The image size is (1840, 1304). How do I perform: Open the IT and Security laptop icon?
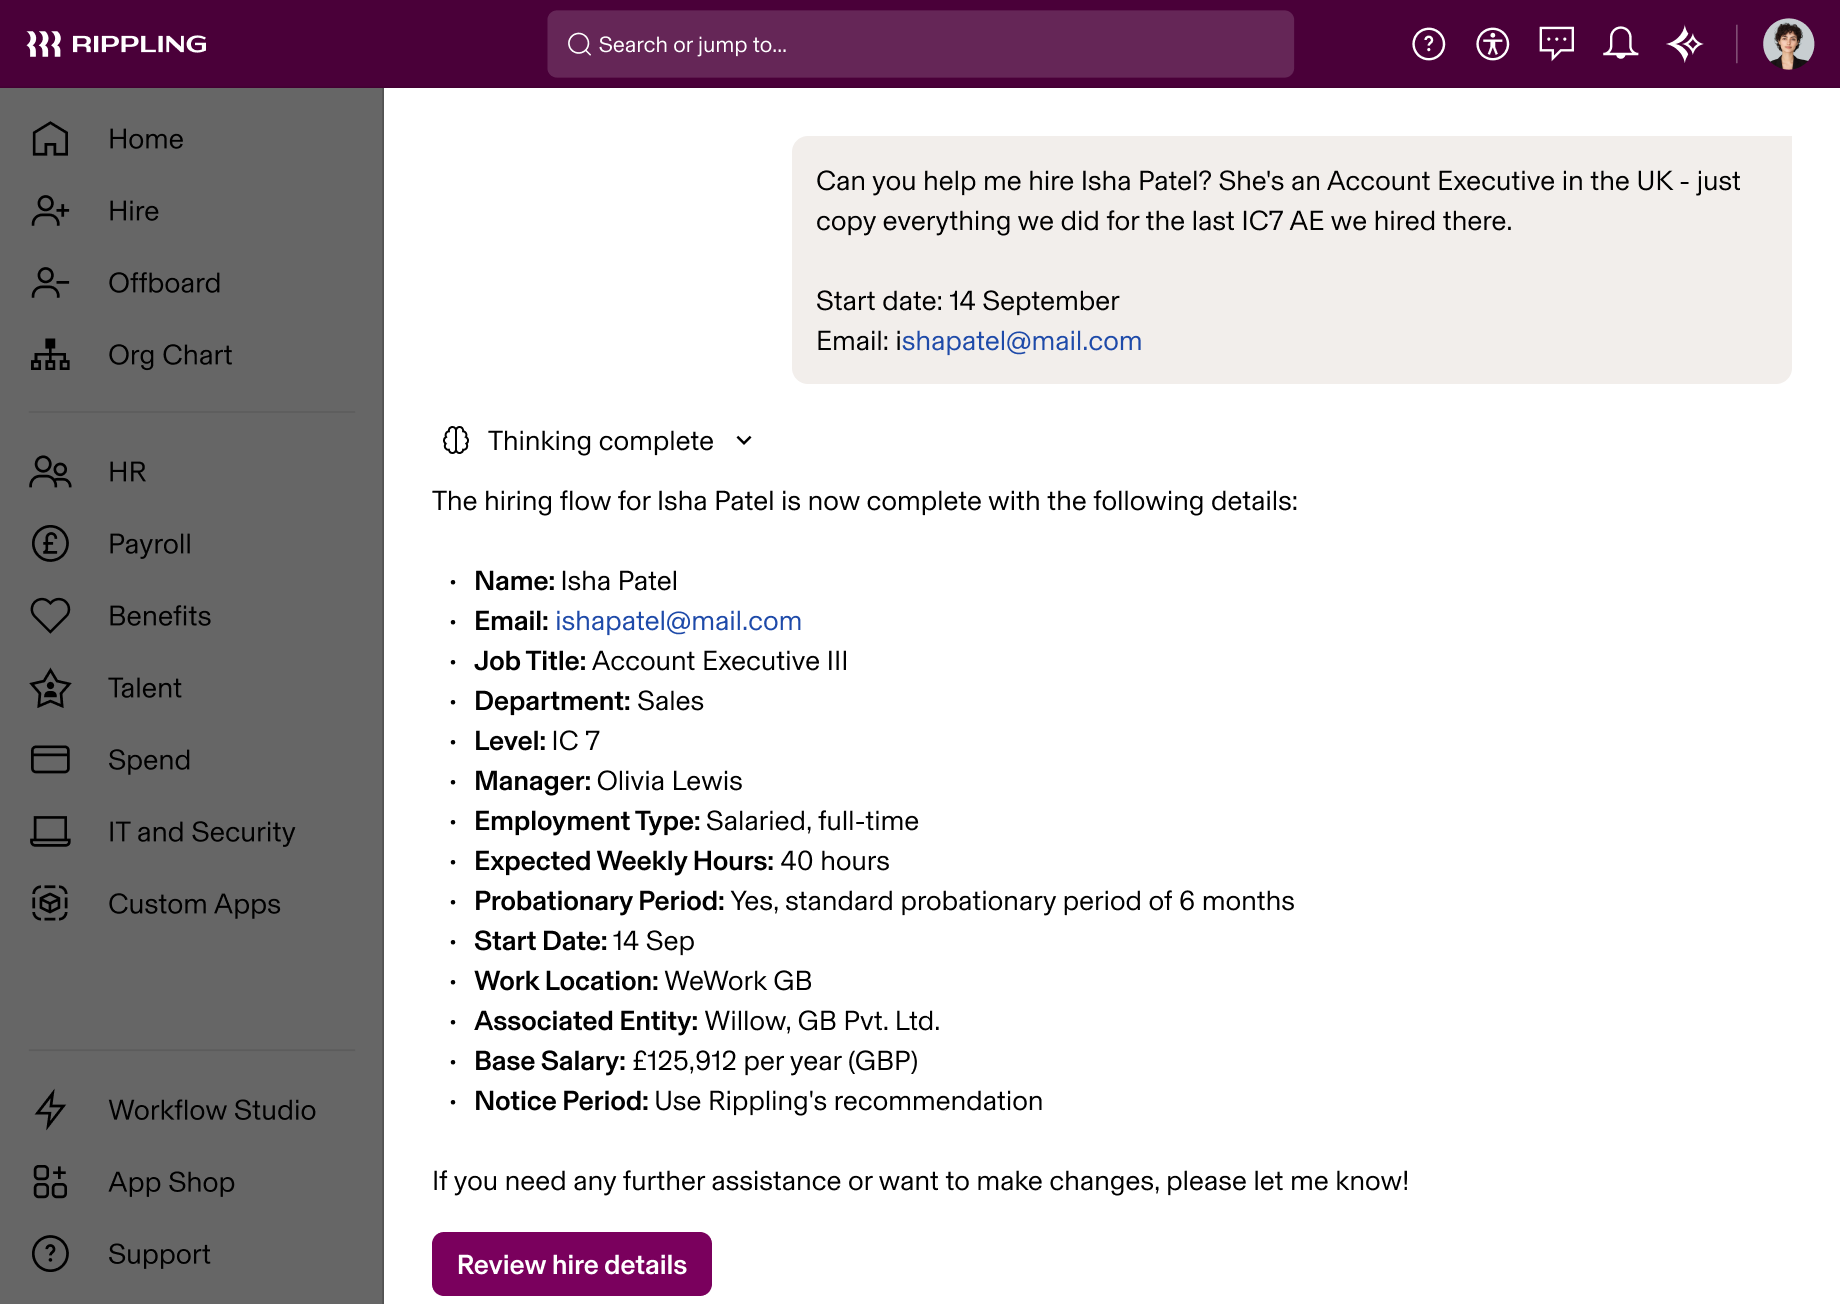coord(49,831)
